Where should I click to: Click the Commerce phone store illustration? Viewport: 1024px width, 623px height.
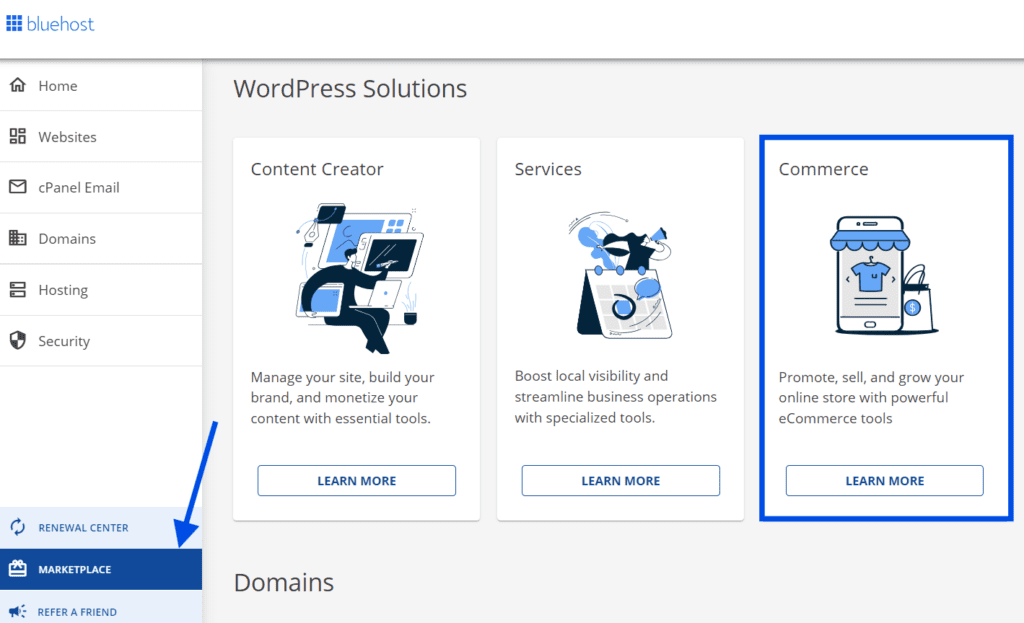pyautogui.click(x=884, y=276)
